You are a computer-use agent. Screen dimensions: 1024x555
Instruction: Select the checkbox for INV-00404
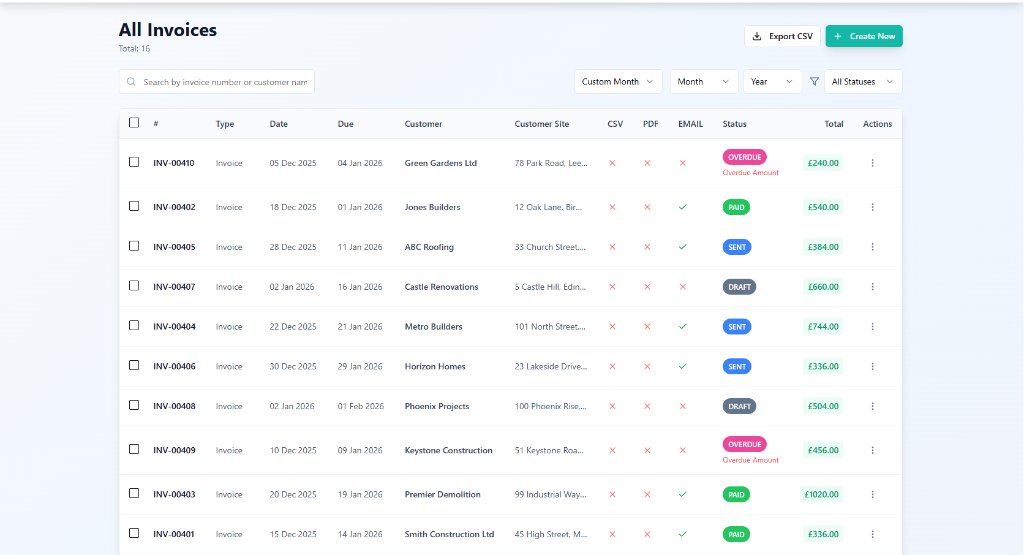pos(134,325)
